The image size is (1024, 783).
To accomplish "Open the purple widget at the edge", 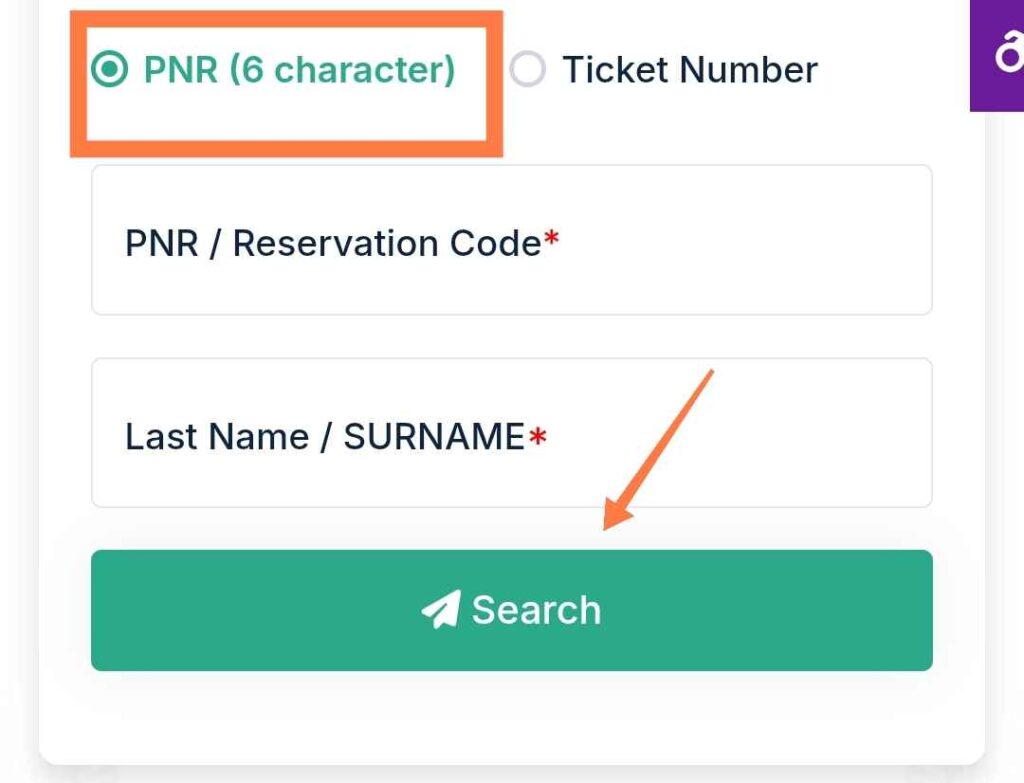I will pos(997,56).
